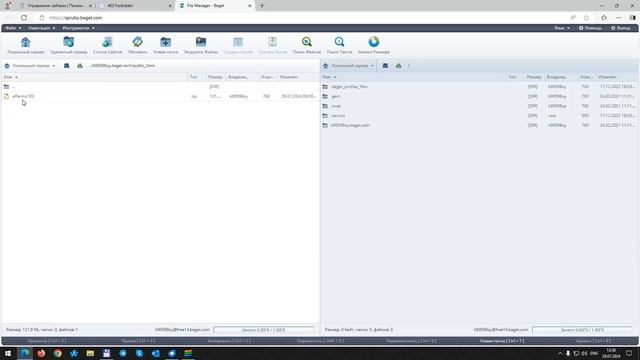
Task: Click the parent folder icon in the left panel
Action: [6, 87]
